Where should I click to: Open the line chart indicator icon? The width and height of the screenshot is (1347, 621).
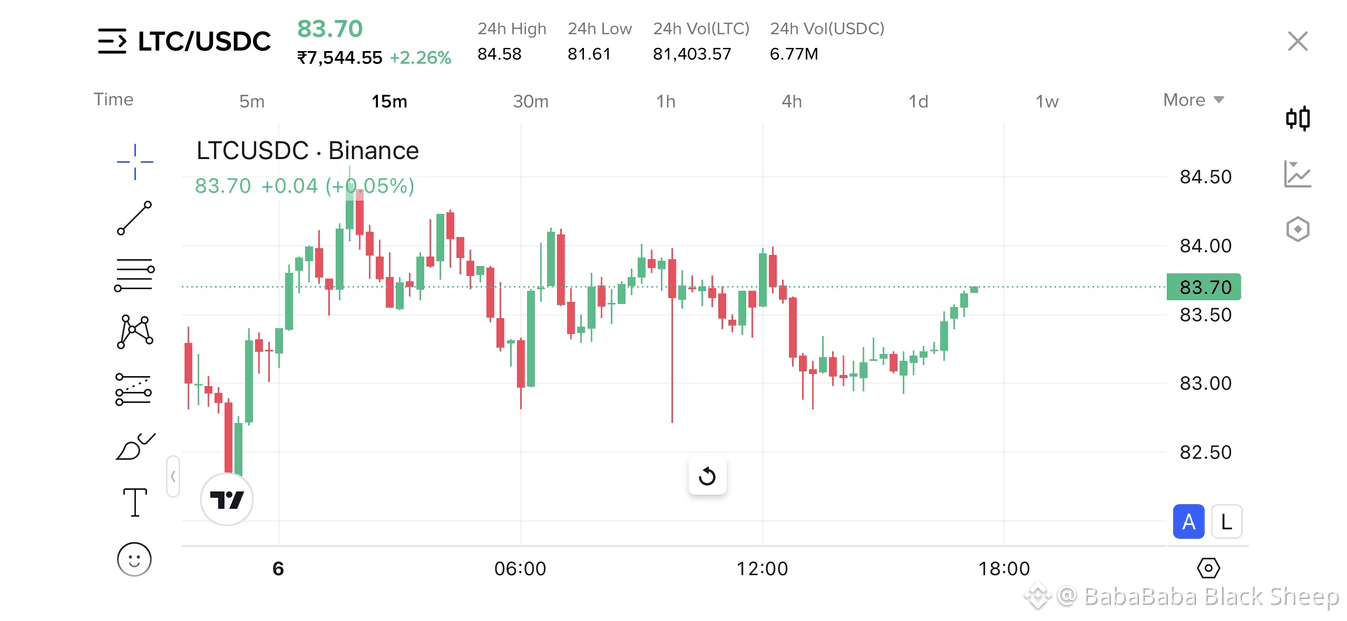coord(1297,174)
